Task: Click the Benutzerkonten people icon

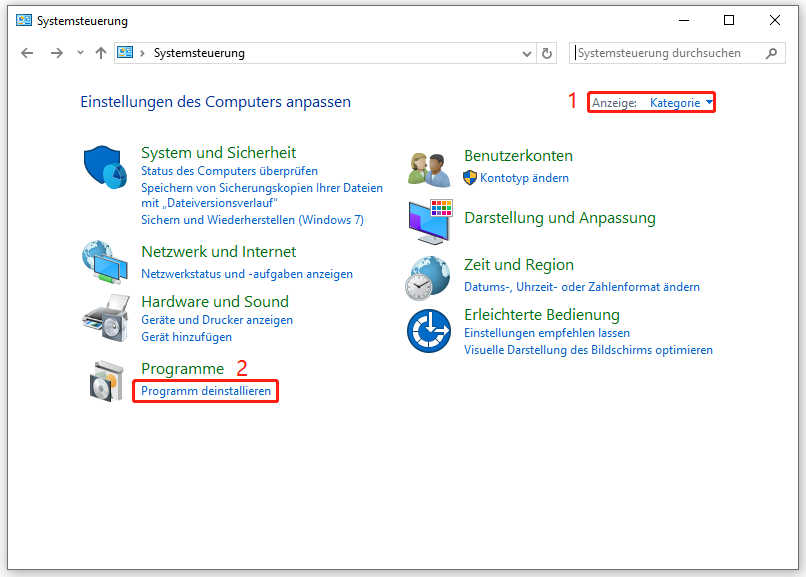Action: coord(429,167)
